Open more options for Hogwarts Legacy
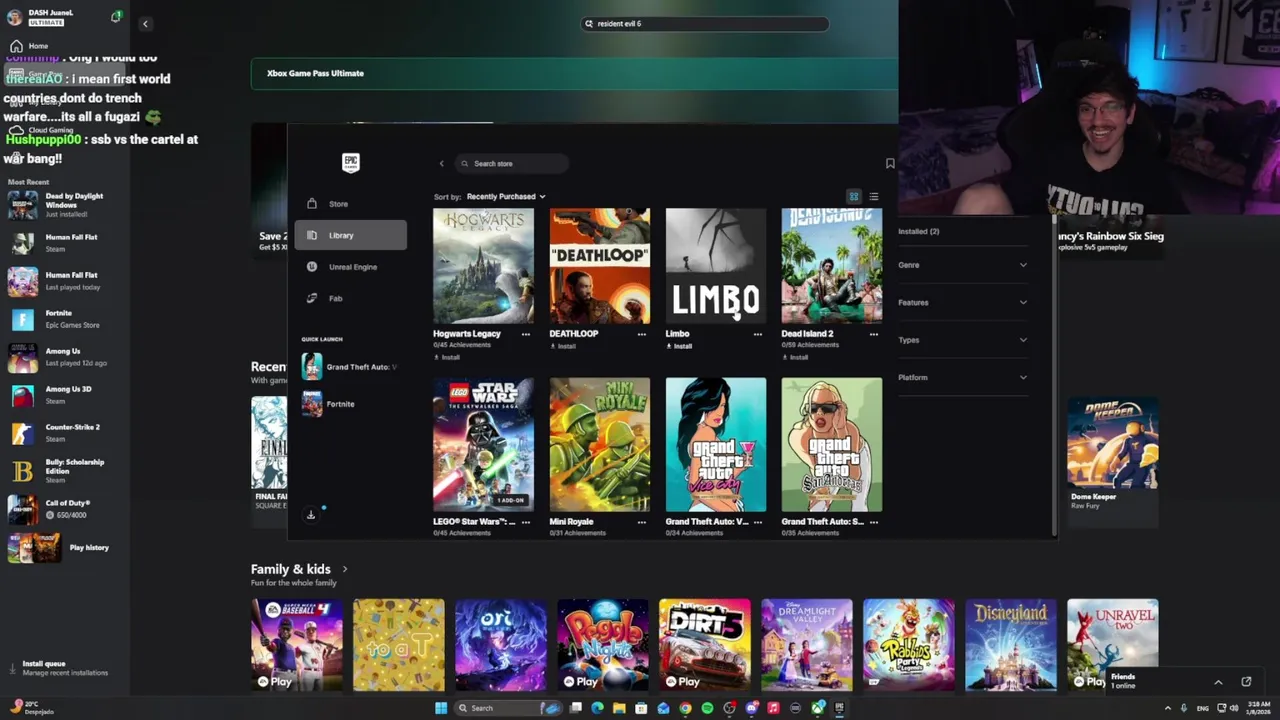This screenshot has width=1280, height=720. coord(526,334)
